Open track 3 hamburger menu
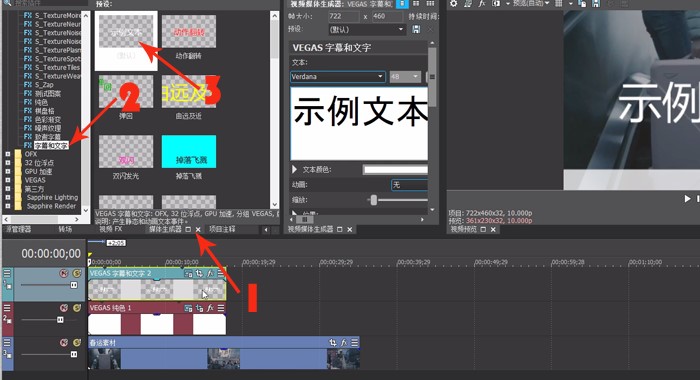Image resolution: width=700 pixels, height=380 pixels. tap(7, 342)
